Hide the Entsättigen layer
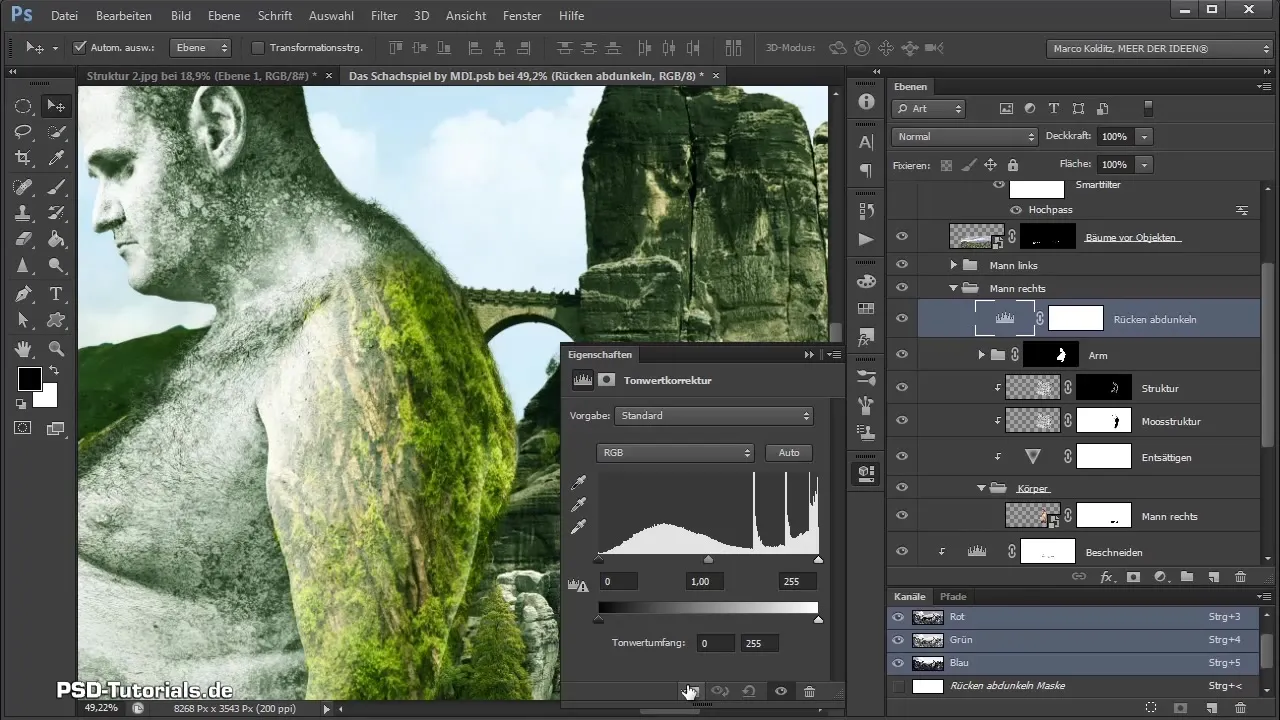Image resolution: width=1280 pixels, height=720 pixels. coord(902,456)
